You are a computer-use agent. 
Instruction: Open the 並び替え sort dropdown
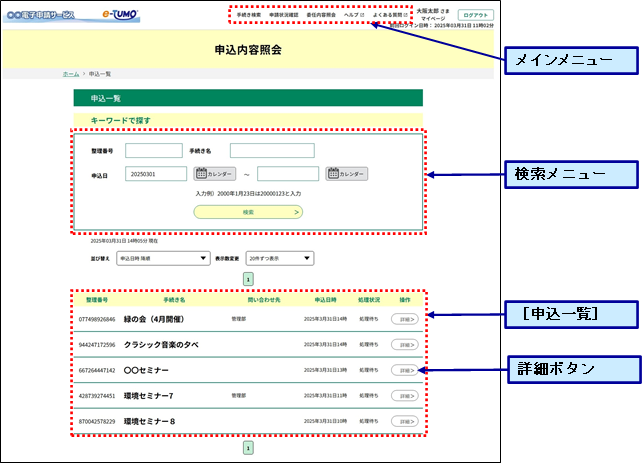(x=162, y=258)
